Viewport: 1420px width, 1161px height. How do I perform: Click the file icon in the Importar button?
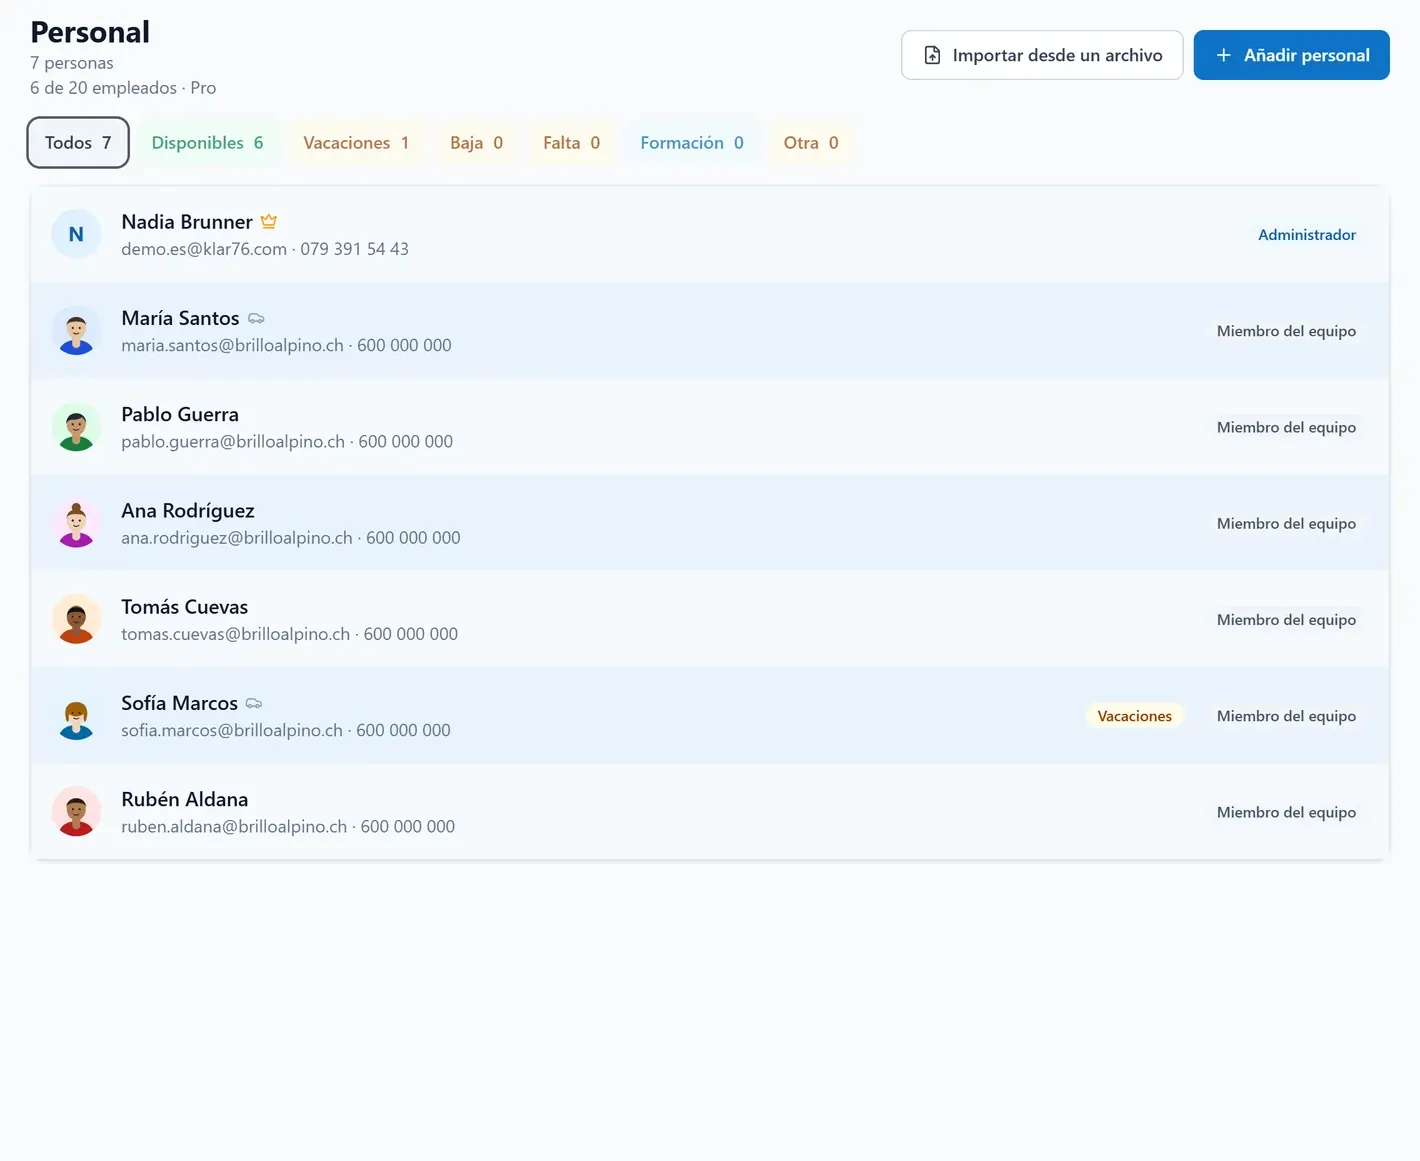pyautogui.click(x=932, y=55)
